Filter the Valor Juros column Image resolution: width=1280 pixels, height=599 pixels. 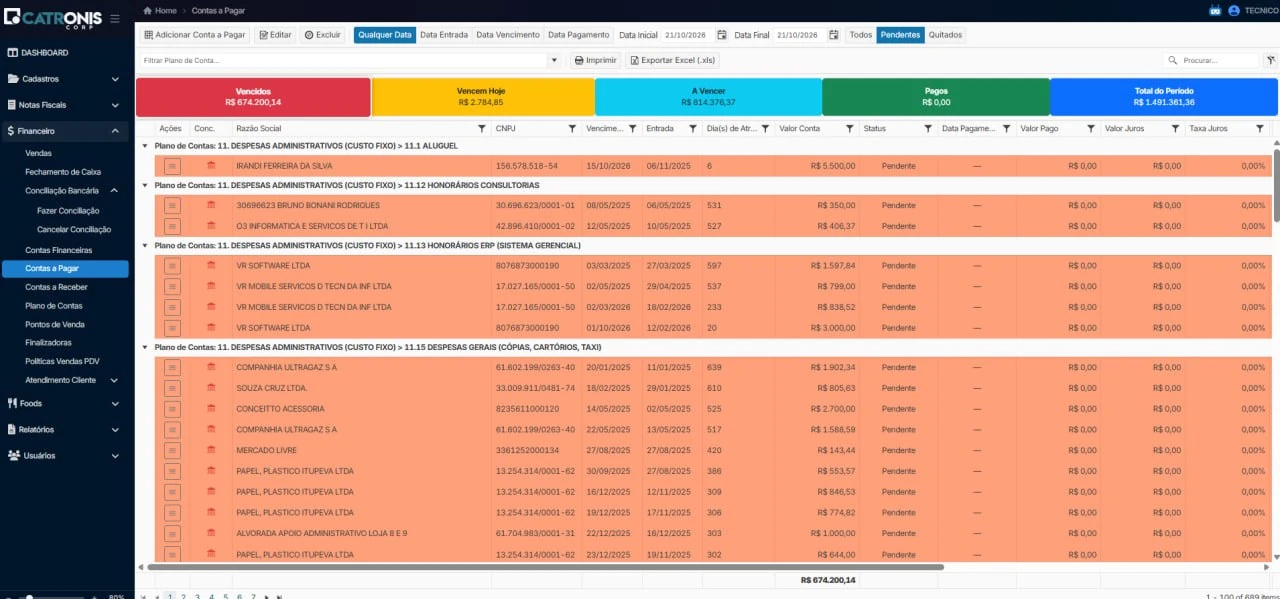coord(1175,129)
